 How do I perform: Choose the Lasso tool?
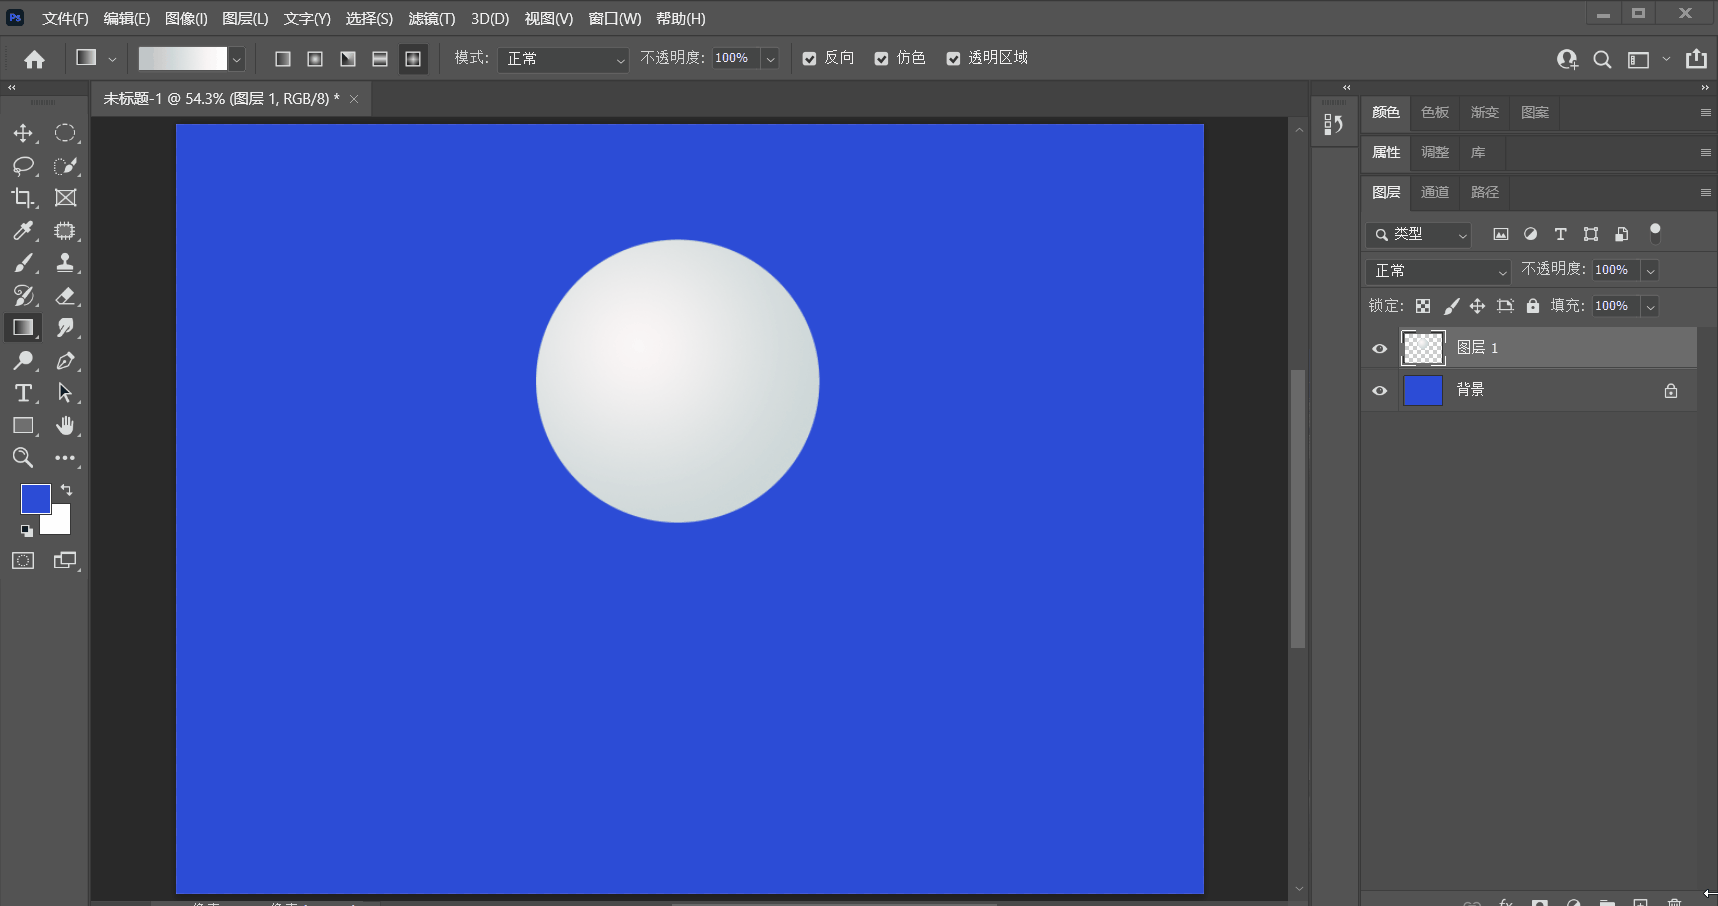click(23, 166)
